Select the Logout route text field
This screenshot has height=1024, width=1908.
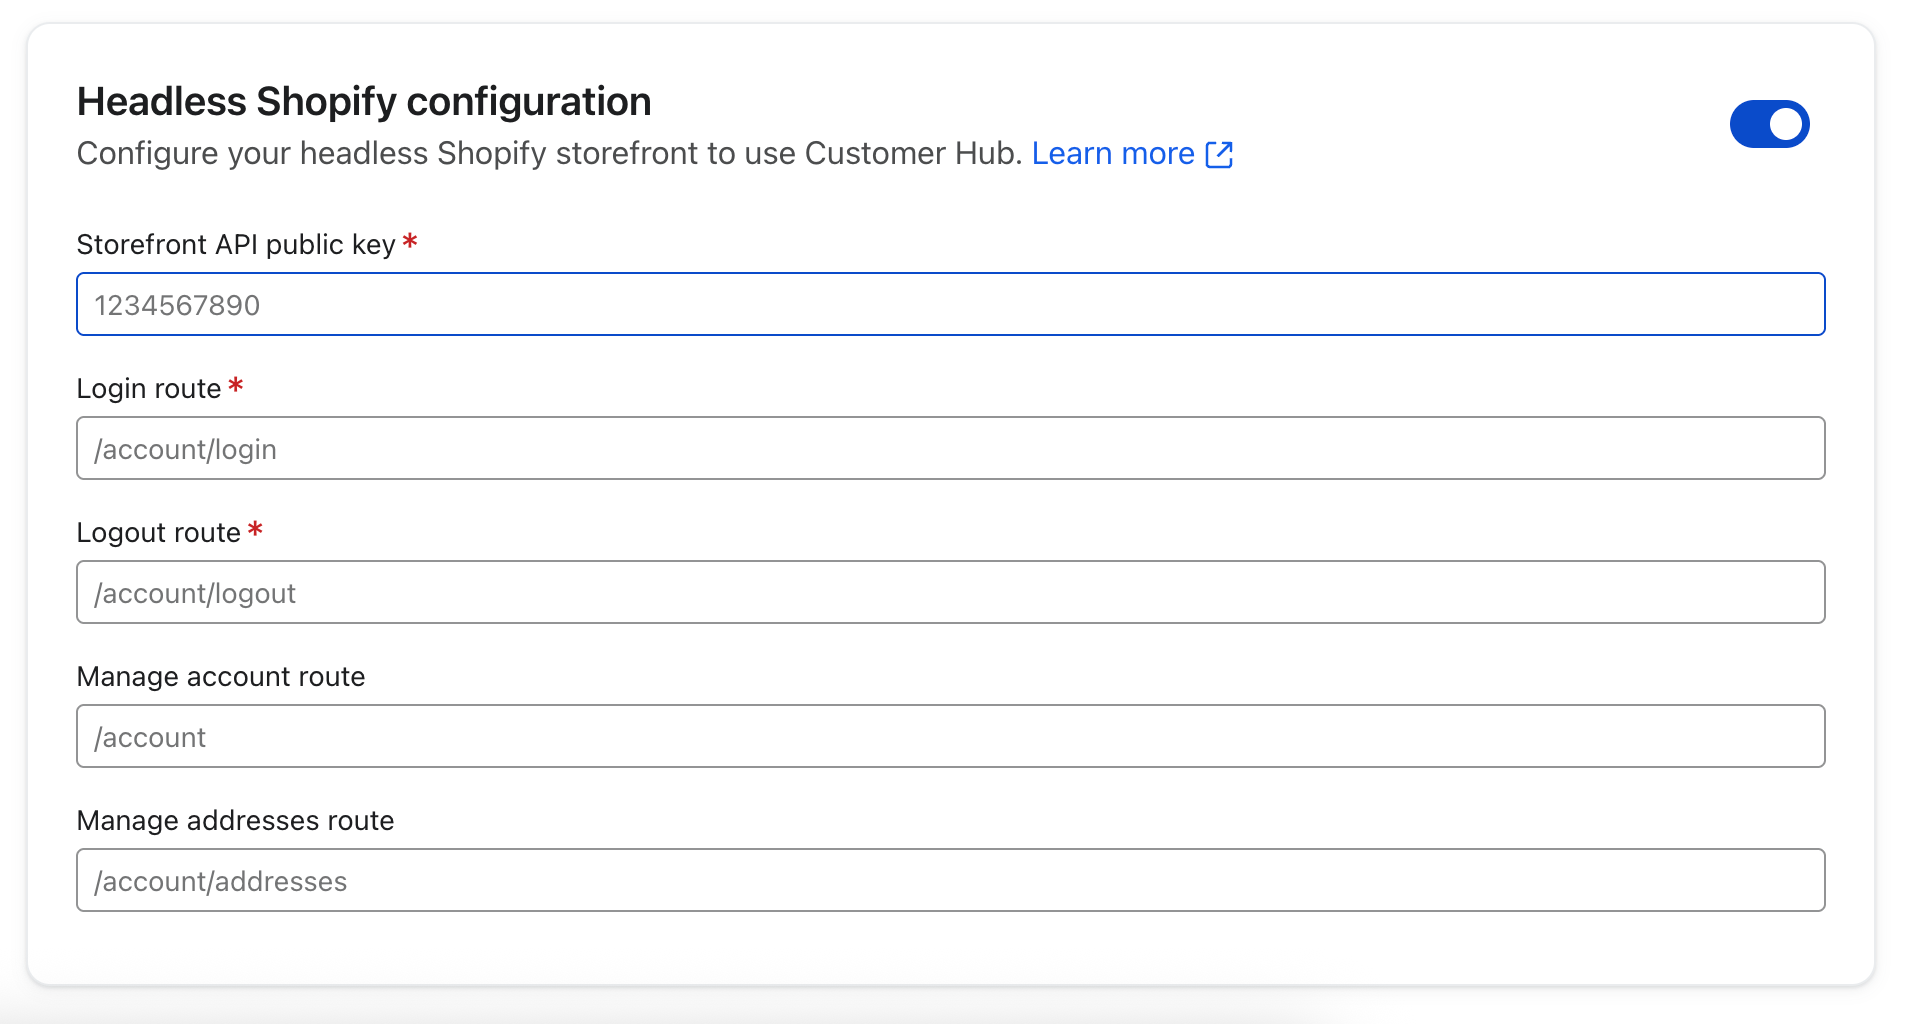click(x=950, y=592)
